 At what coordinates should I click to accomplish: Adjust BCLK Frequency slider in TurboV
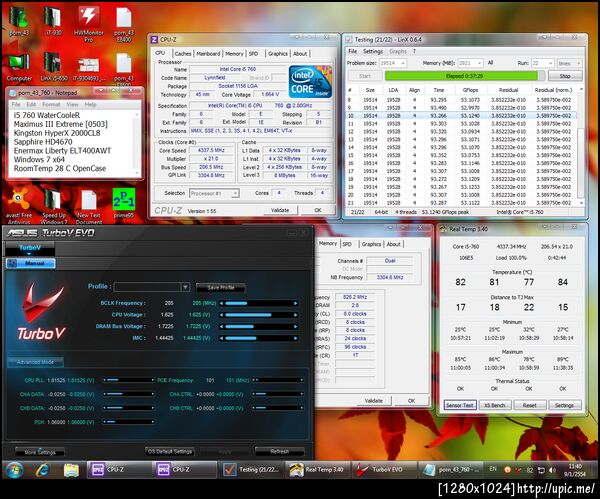pos(259,303)
